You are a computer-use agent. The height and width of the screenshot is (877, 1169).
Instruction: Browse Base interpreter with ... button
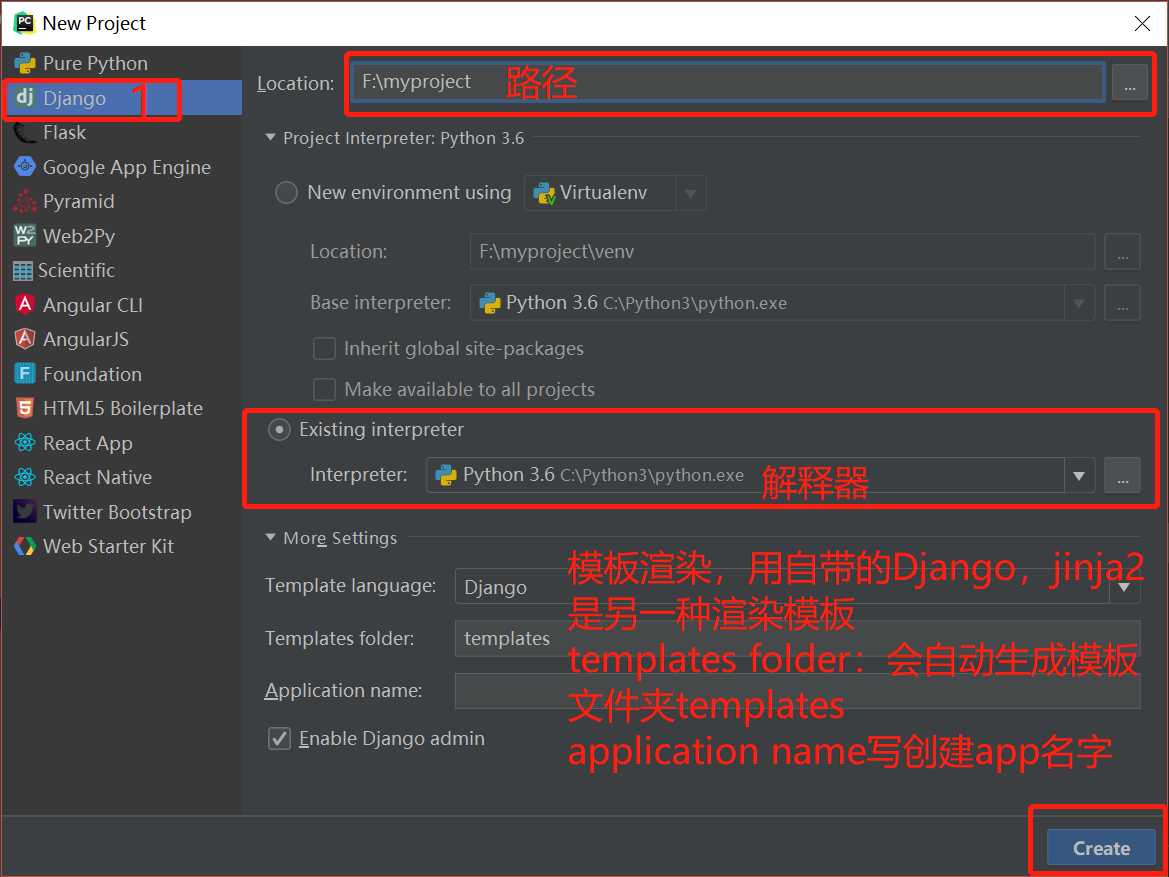(x=1122, y=303)
